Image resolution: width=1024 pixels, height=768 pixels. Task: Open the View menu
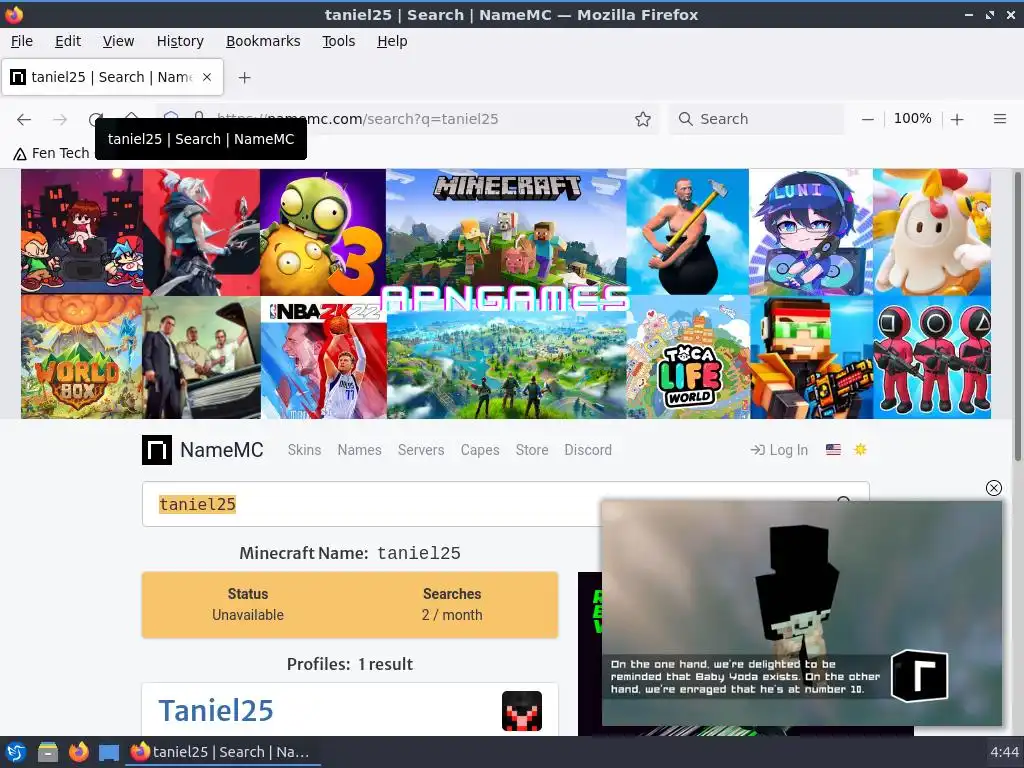click(118, 41)
